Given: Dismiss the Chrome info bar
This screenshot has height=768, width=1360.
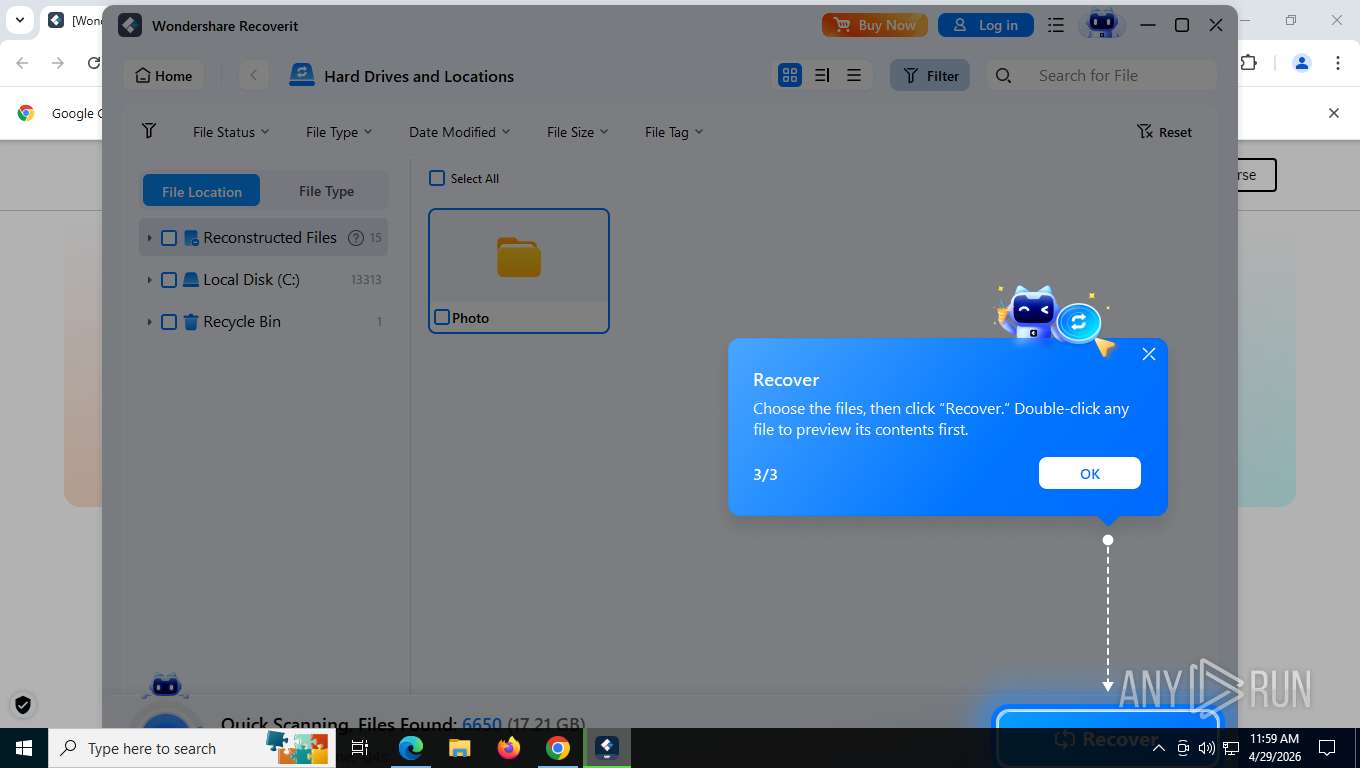Looking at the screenshot, I should pyautogui.click(x=1333, y=113).
